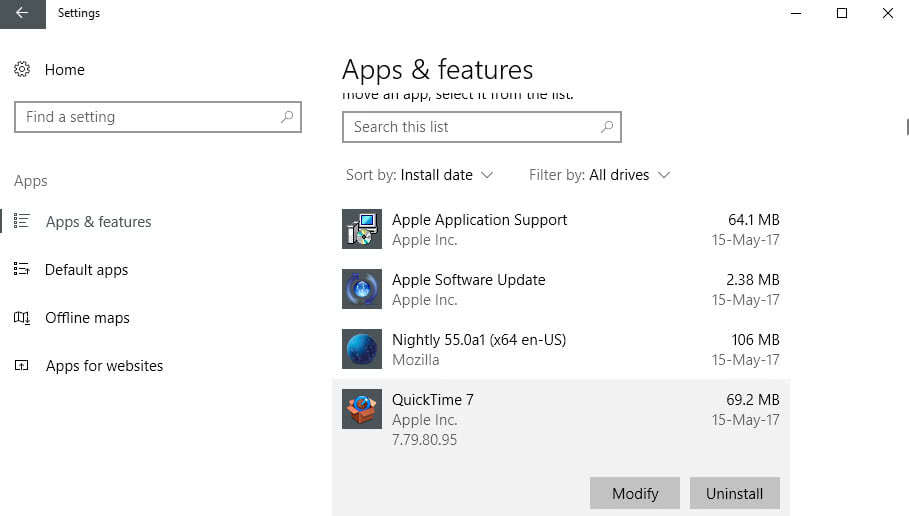Open the Filter by All drives dropdown

point(599,175)
